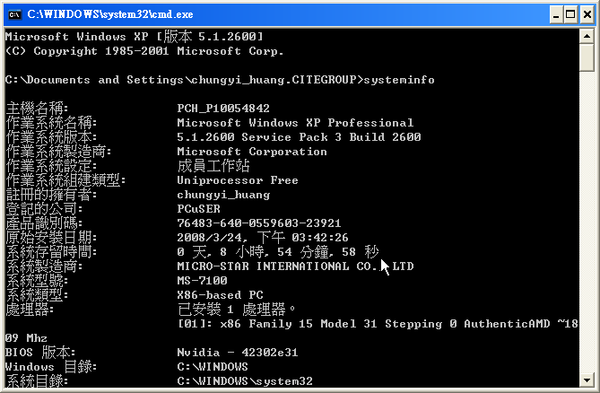Click 'Microsoft Corporation' manufacturer value
Image resolution: width=600 pixels, height=393 pixels.
click(x=252, y=152)
